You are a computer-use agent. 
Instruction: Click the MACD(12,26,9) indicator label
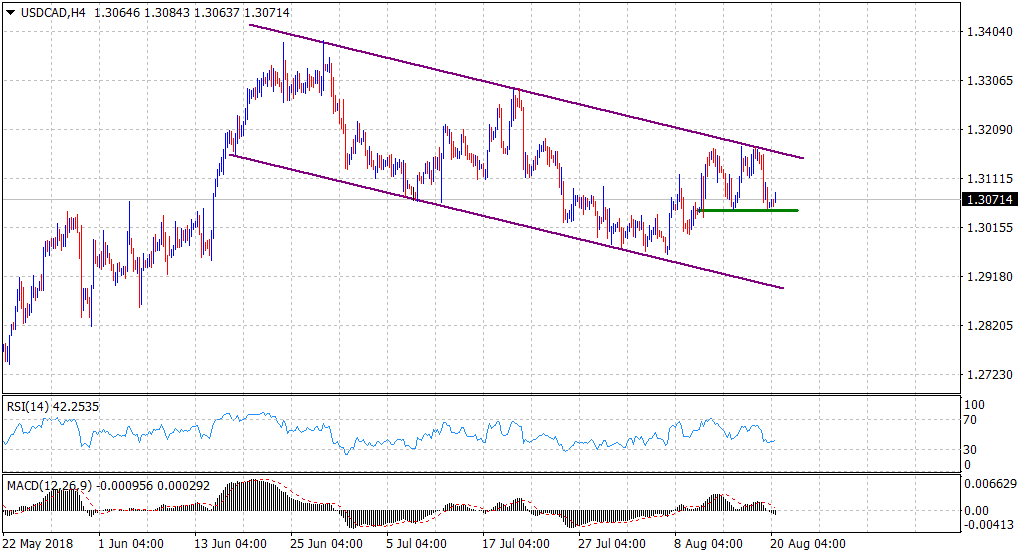[48, 485]
